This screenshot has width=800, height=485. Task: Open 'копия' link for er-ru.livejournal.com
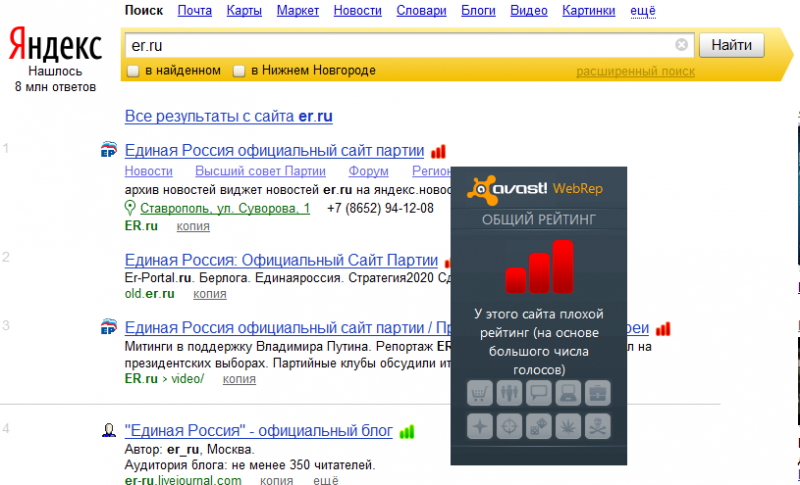[277, 480]
